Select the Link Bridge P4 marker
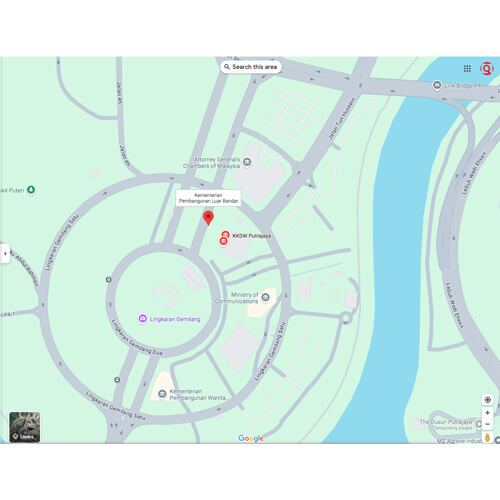 pos(437,85)
